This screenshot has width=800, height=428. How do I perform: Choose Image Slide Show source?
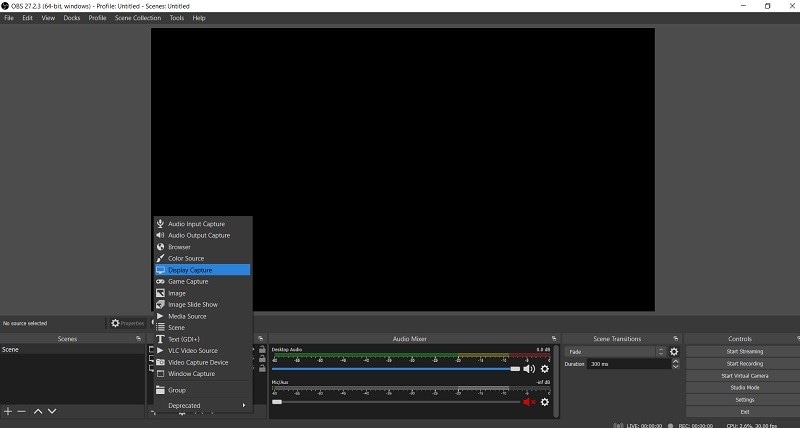203,305
